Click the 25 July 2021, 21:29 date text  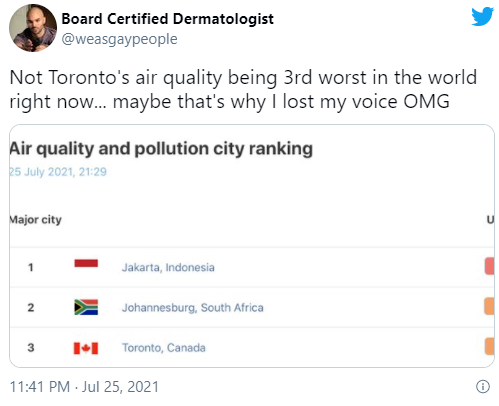tap(58, 172)
